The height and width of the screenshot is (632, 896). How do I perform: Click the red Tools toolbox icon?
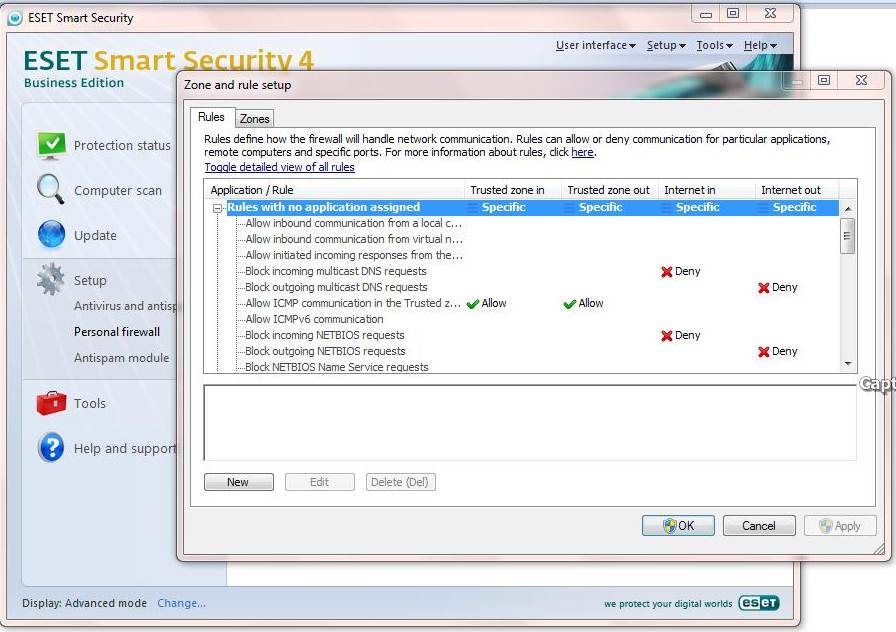pos(51,403)
